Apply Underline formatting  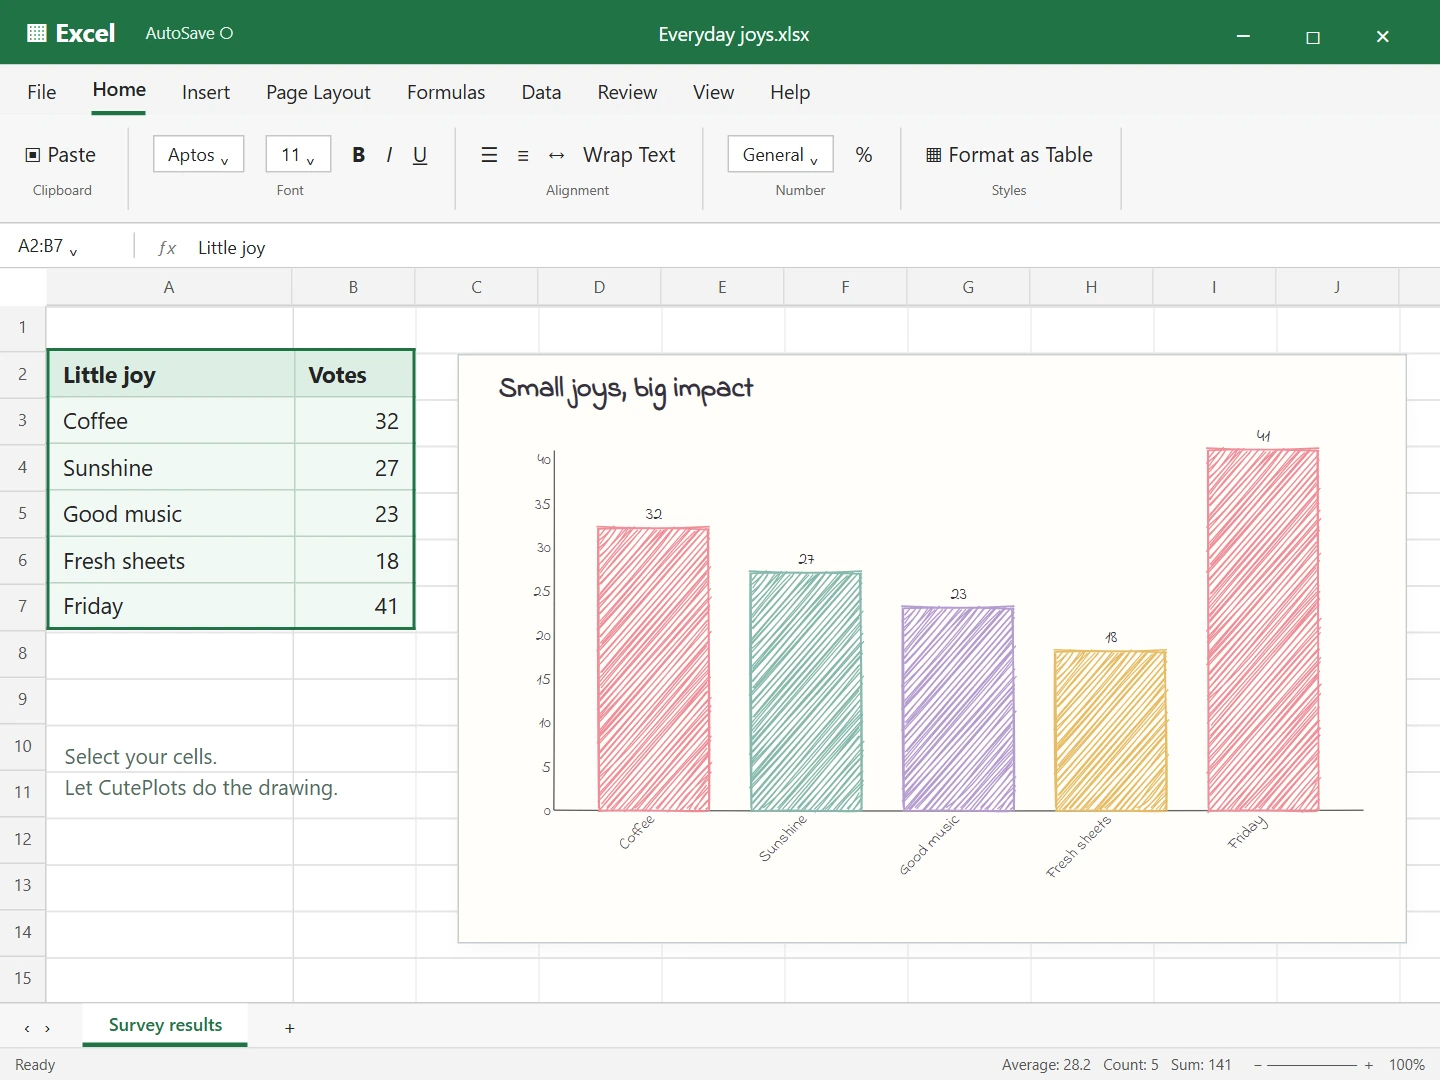420,155
